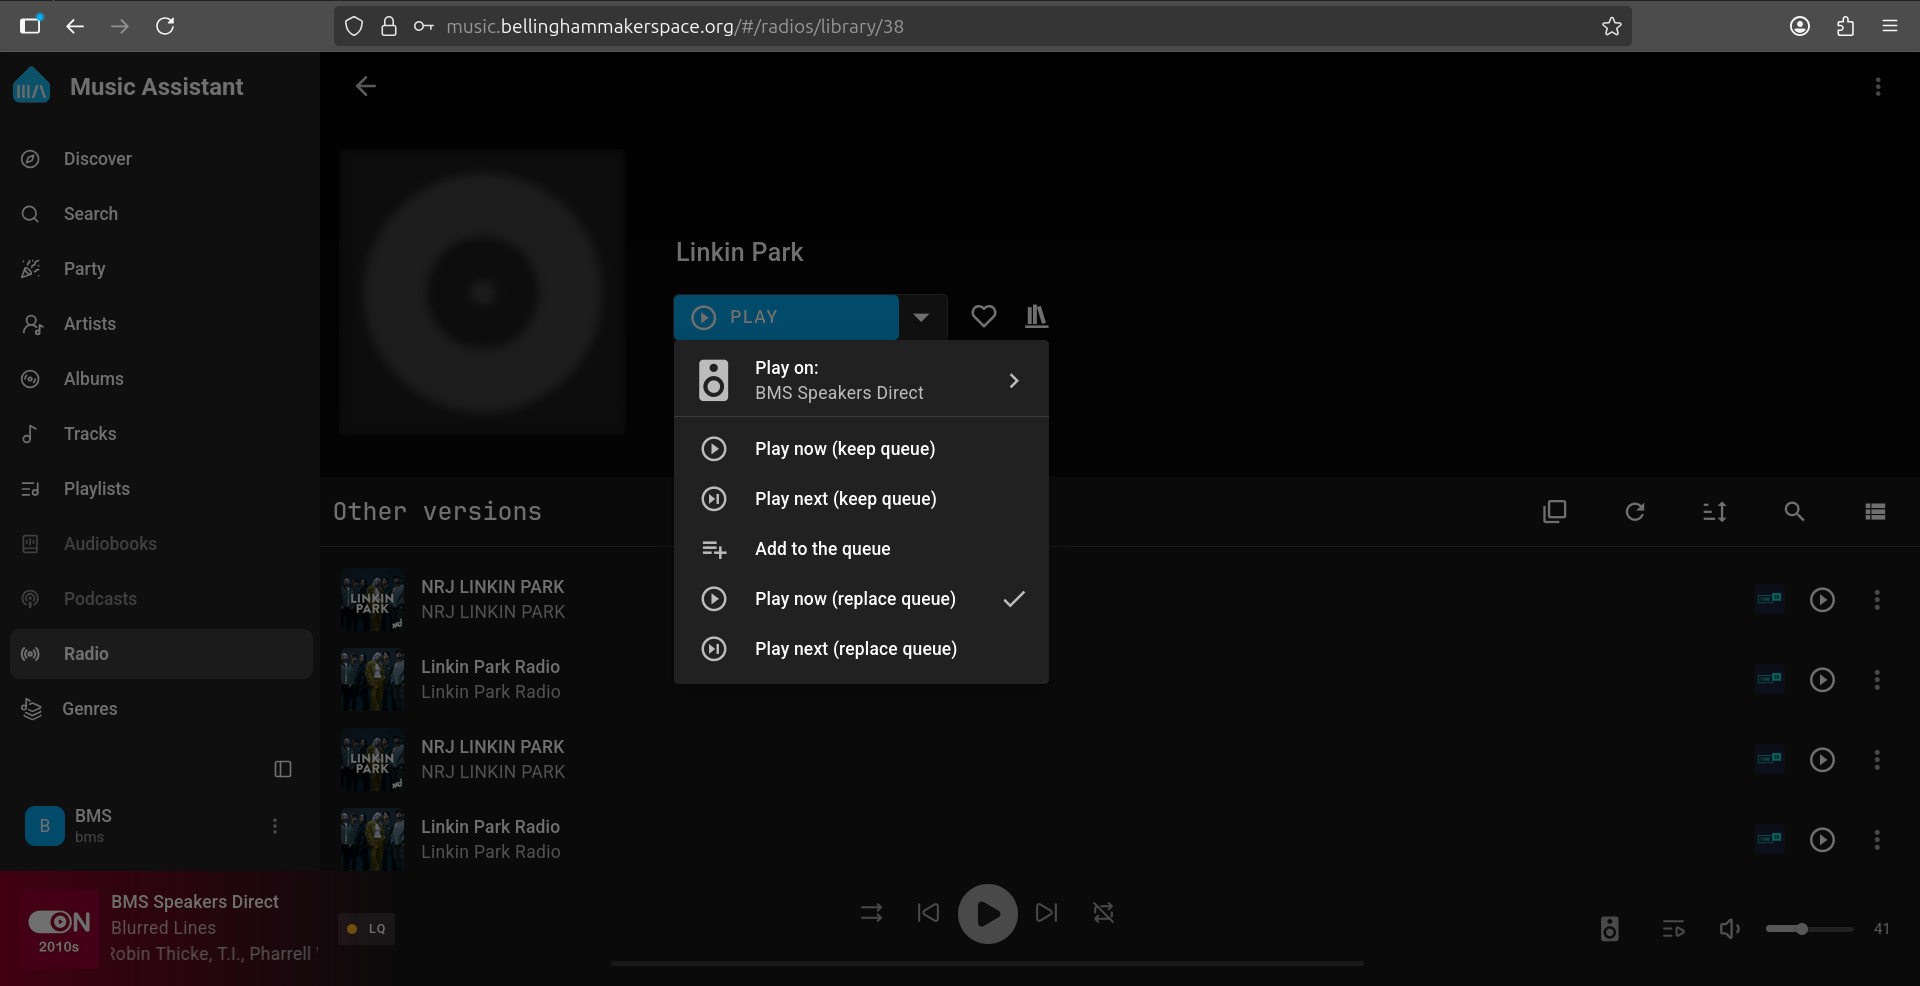Image resolution: width=1920 pixels, height=986 pixels.
Task: Go to the Party section
Action: [x=161, y=269]
